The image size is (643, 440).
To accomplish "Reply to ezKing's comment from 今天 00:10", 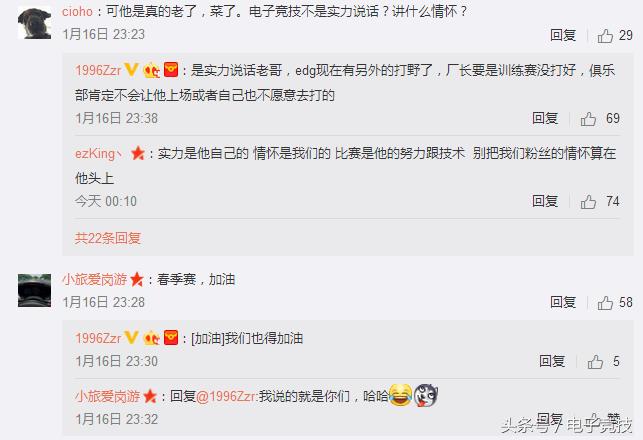I will click(x=545, y=201).
